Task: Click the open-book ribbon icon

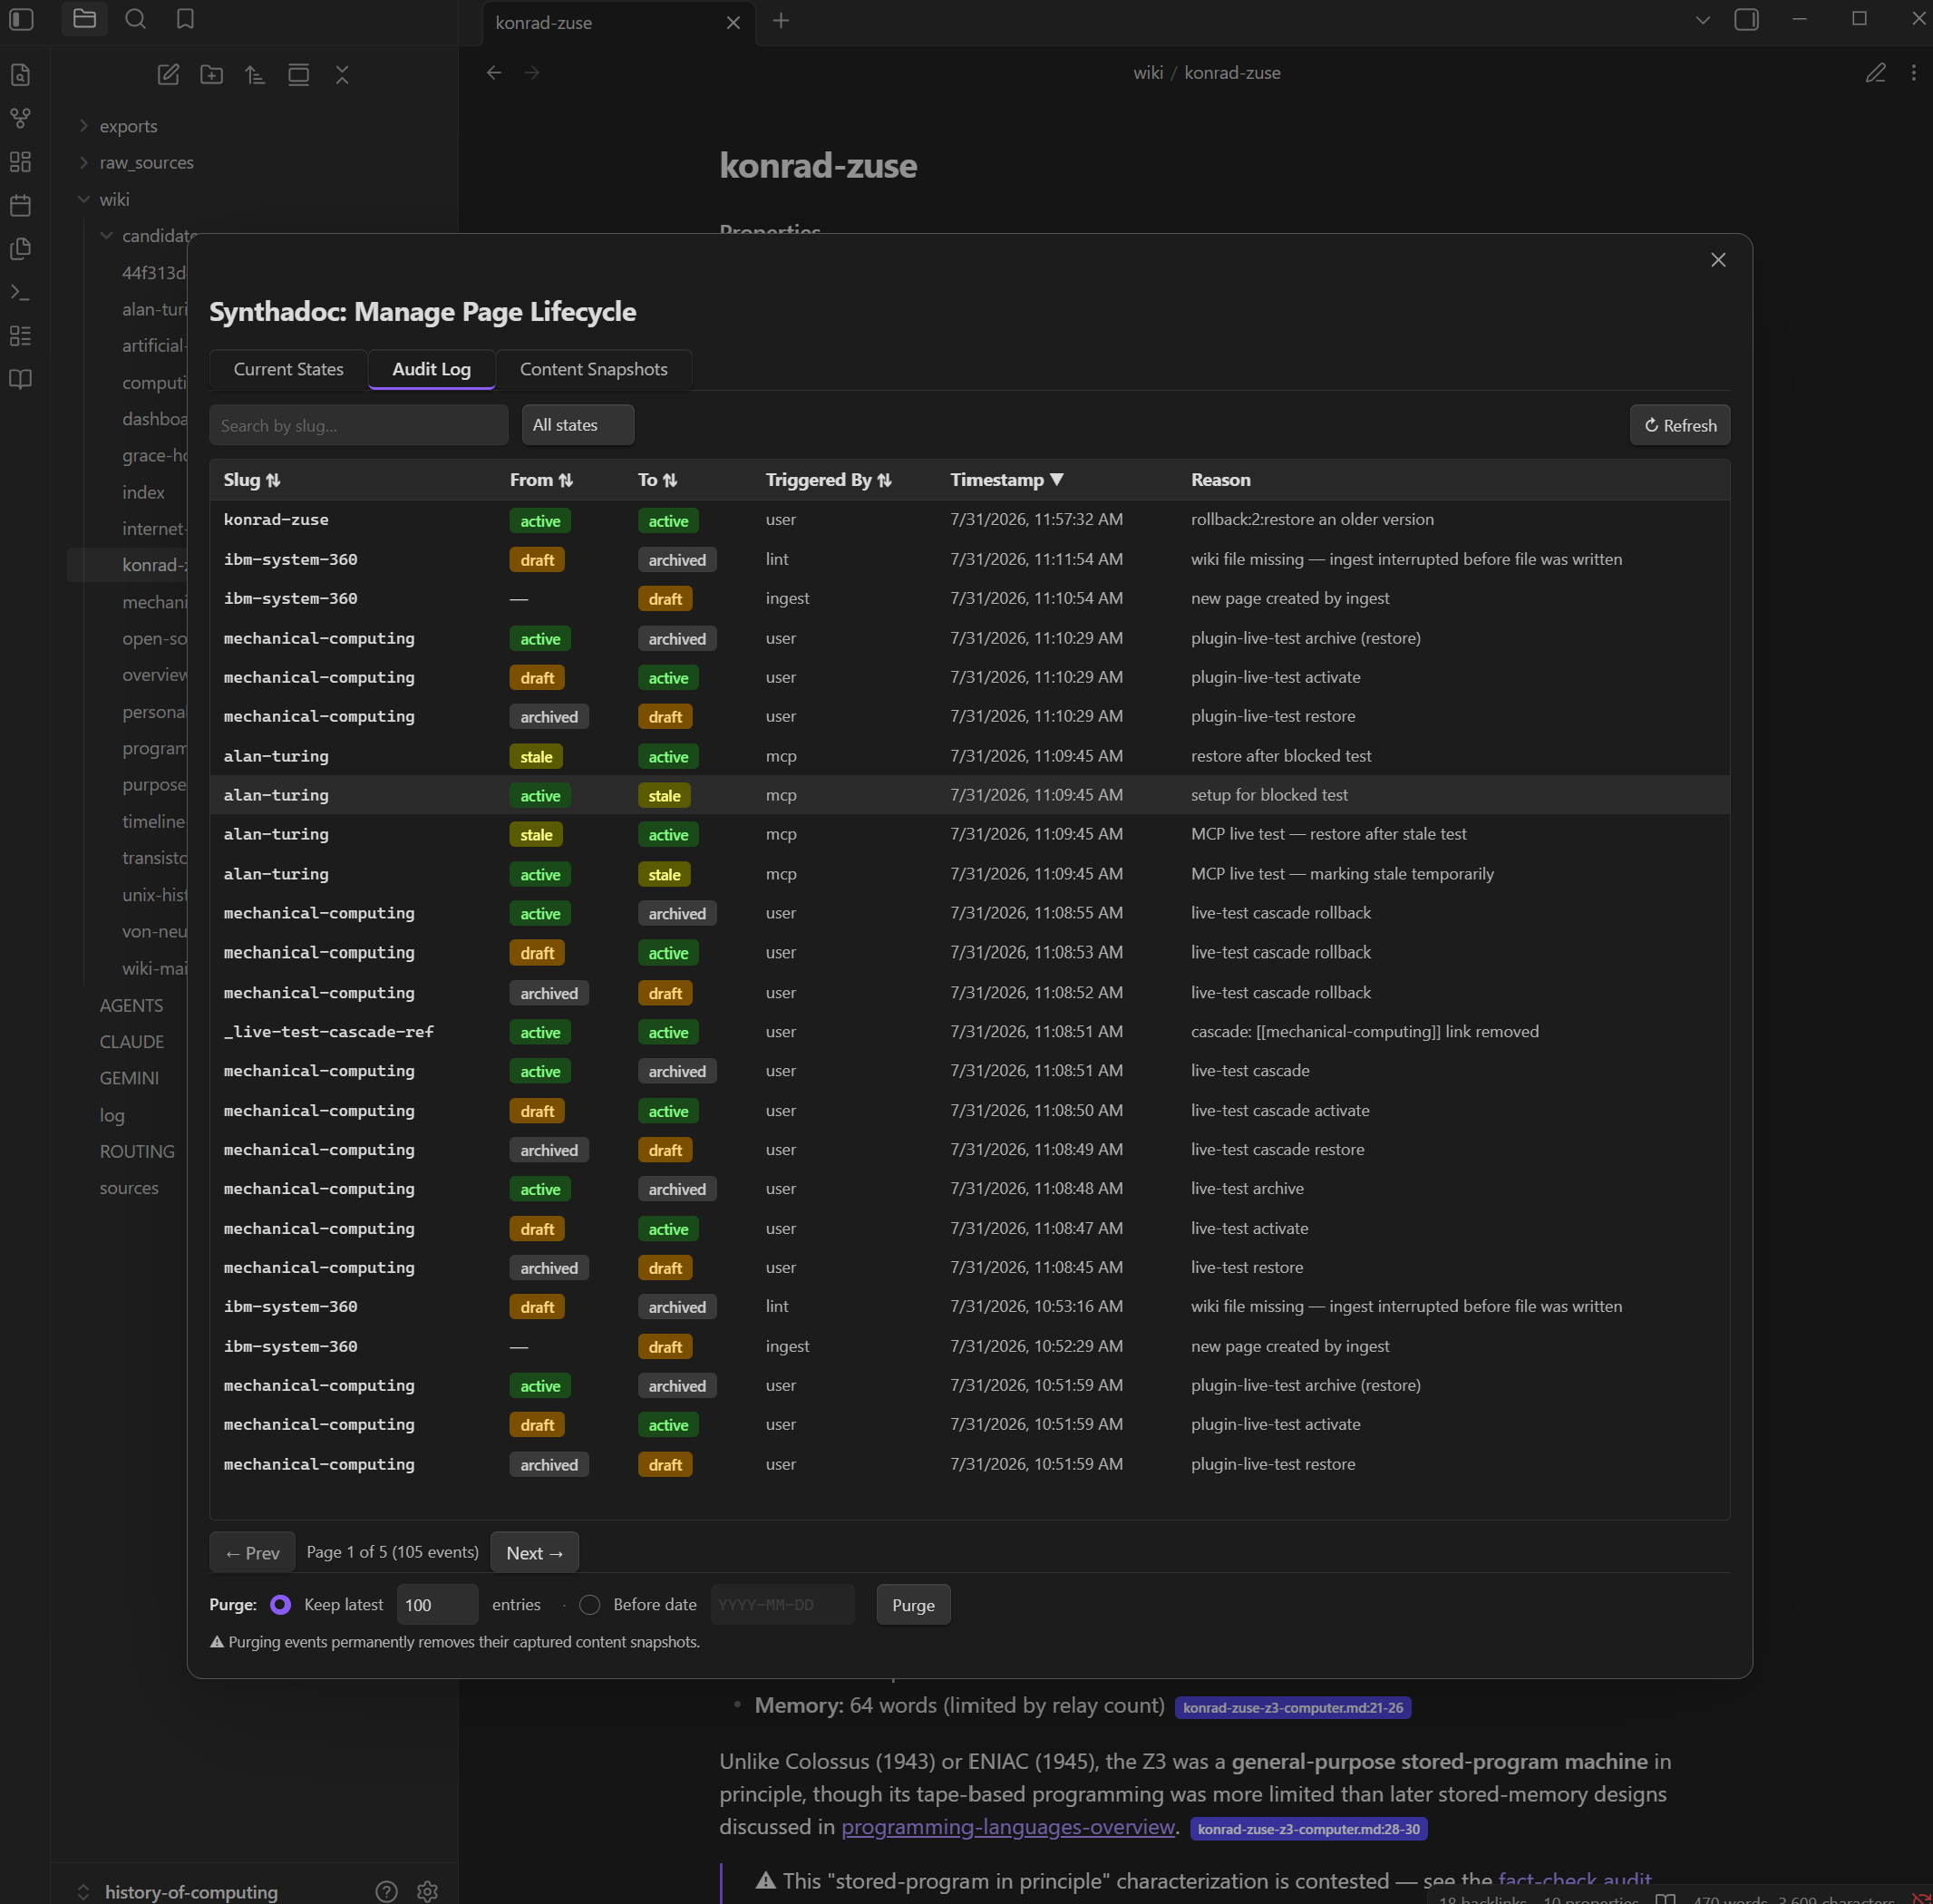Action: [x=20, y=379]
